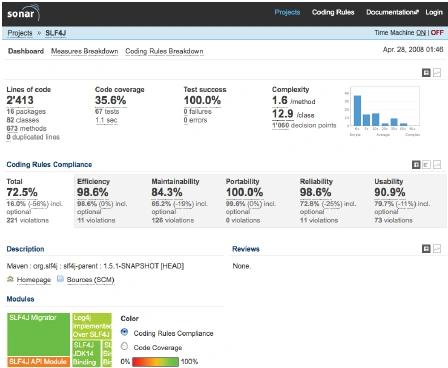The width and height of the screenshot is (448, 368).
Task: Click the 0% to 100% color gradient bar
Action: pos(155,362)
